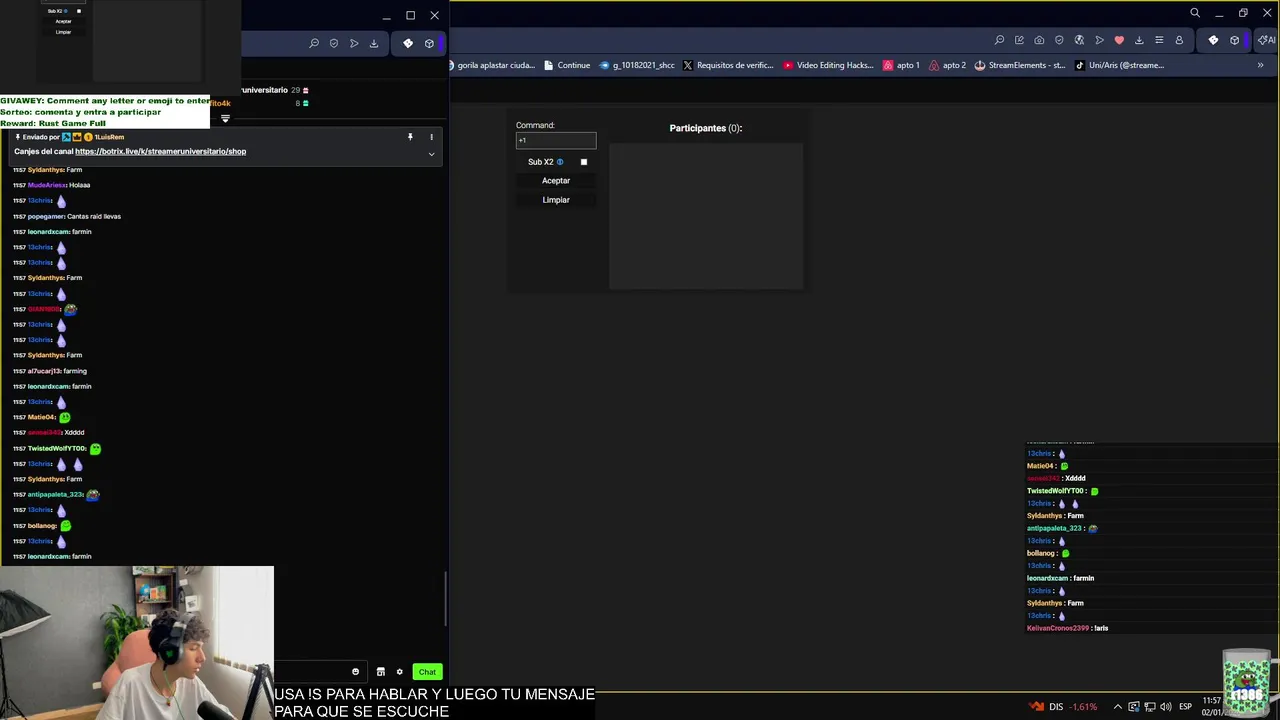The width and height of the screenshot is (1280, 720).
Task: Click the camera snapshot icon in the right browser toolbar
Action: 1039,40
